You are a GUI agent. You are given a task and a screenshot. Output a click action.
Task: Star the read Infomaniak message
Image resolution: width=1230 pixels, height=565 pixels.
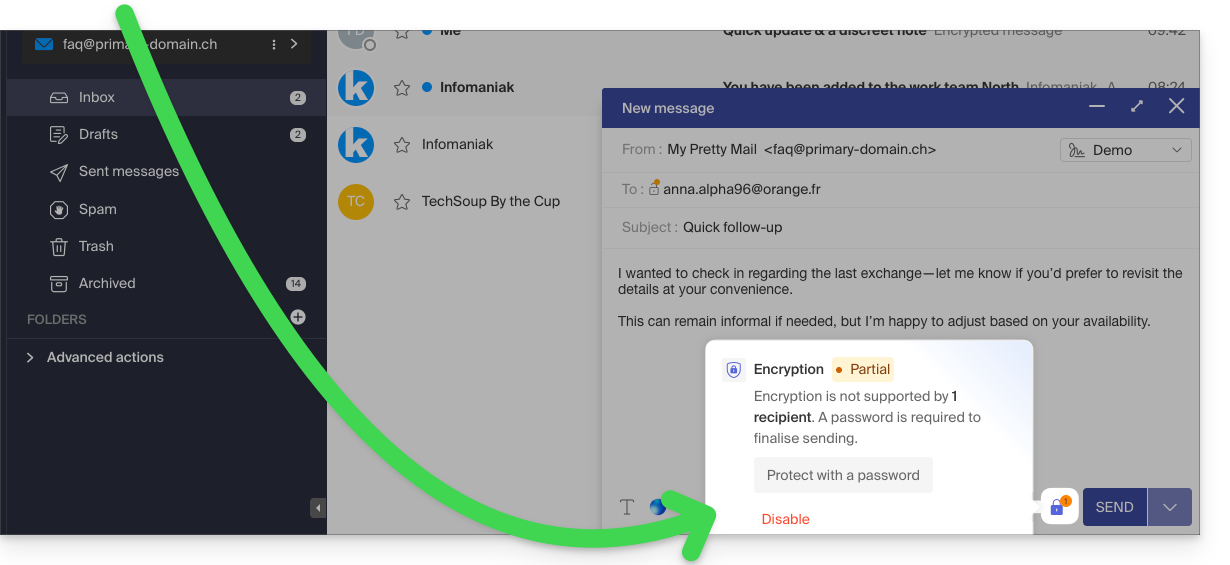tap(402, 145)
